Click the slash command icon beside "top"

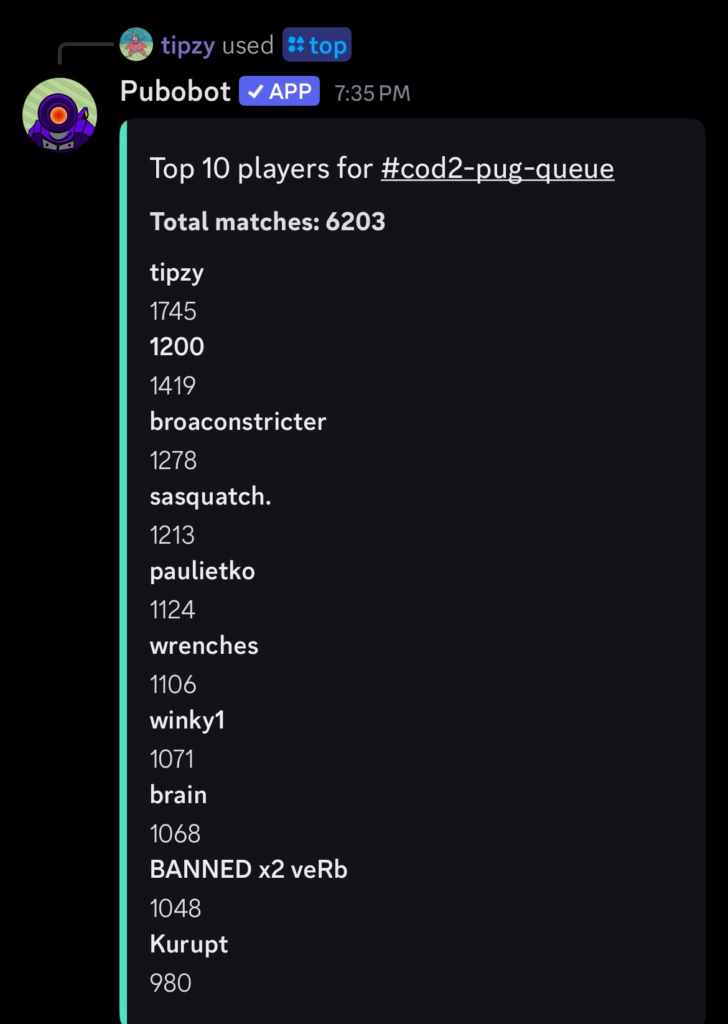[295, 45]
